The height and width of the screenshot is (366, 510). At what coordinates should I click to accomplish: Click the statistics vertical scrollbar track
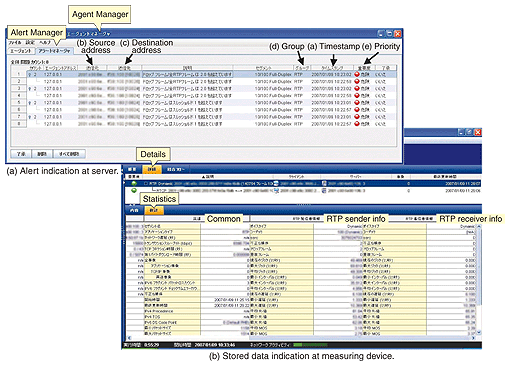point(479,279)
